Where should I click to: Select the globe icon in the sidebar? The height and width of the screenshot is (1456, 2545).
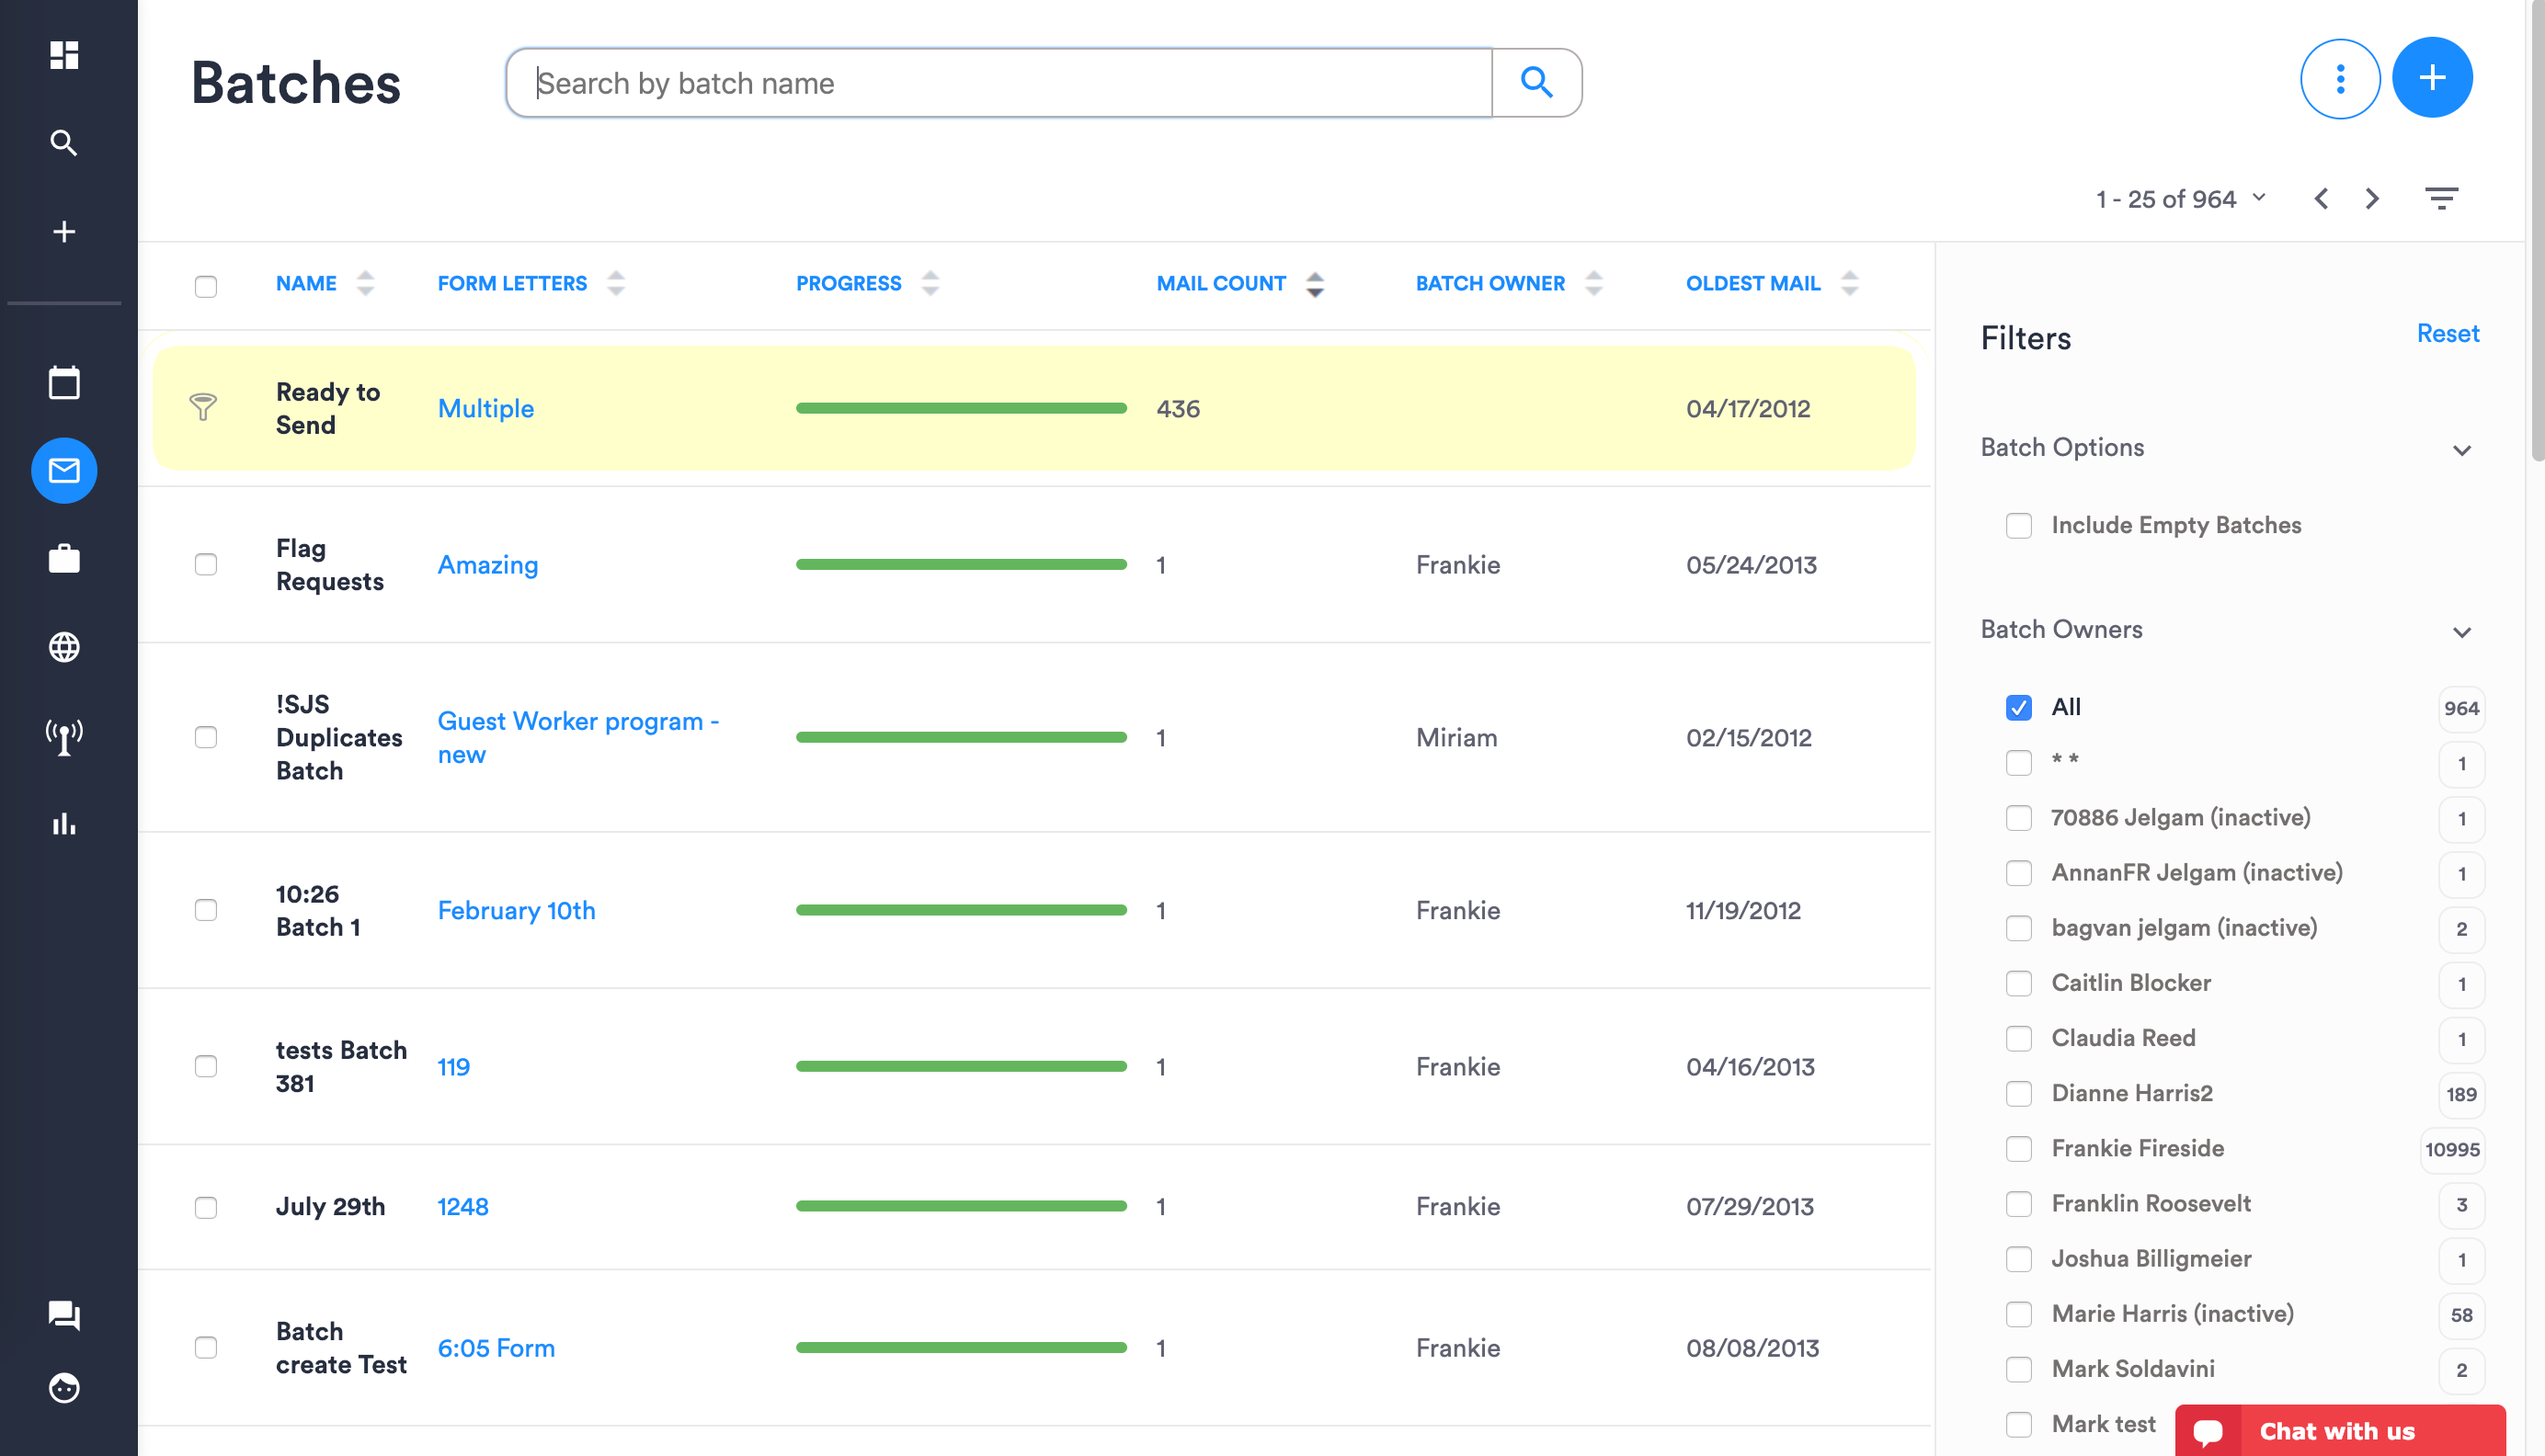64,647
